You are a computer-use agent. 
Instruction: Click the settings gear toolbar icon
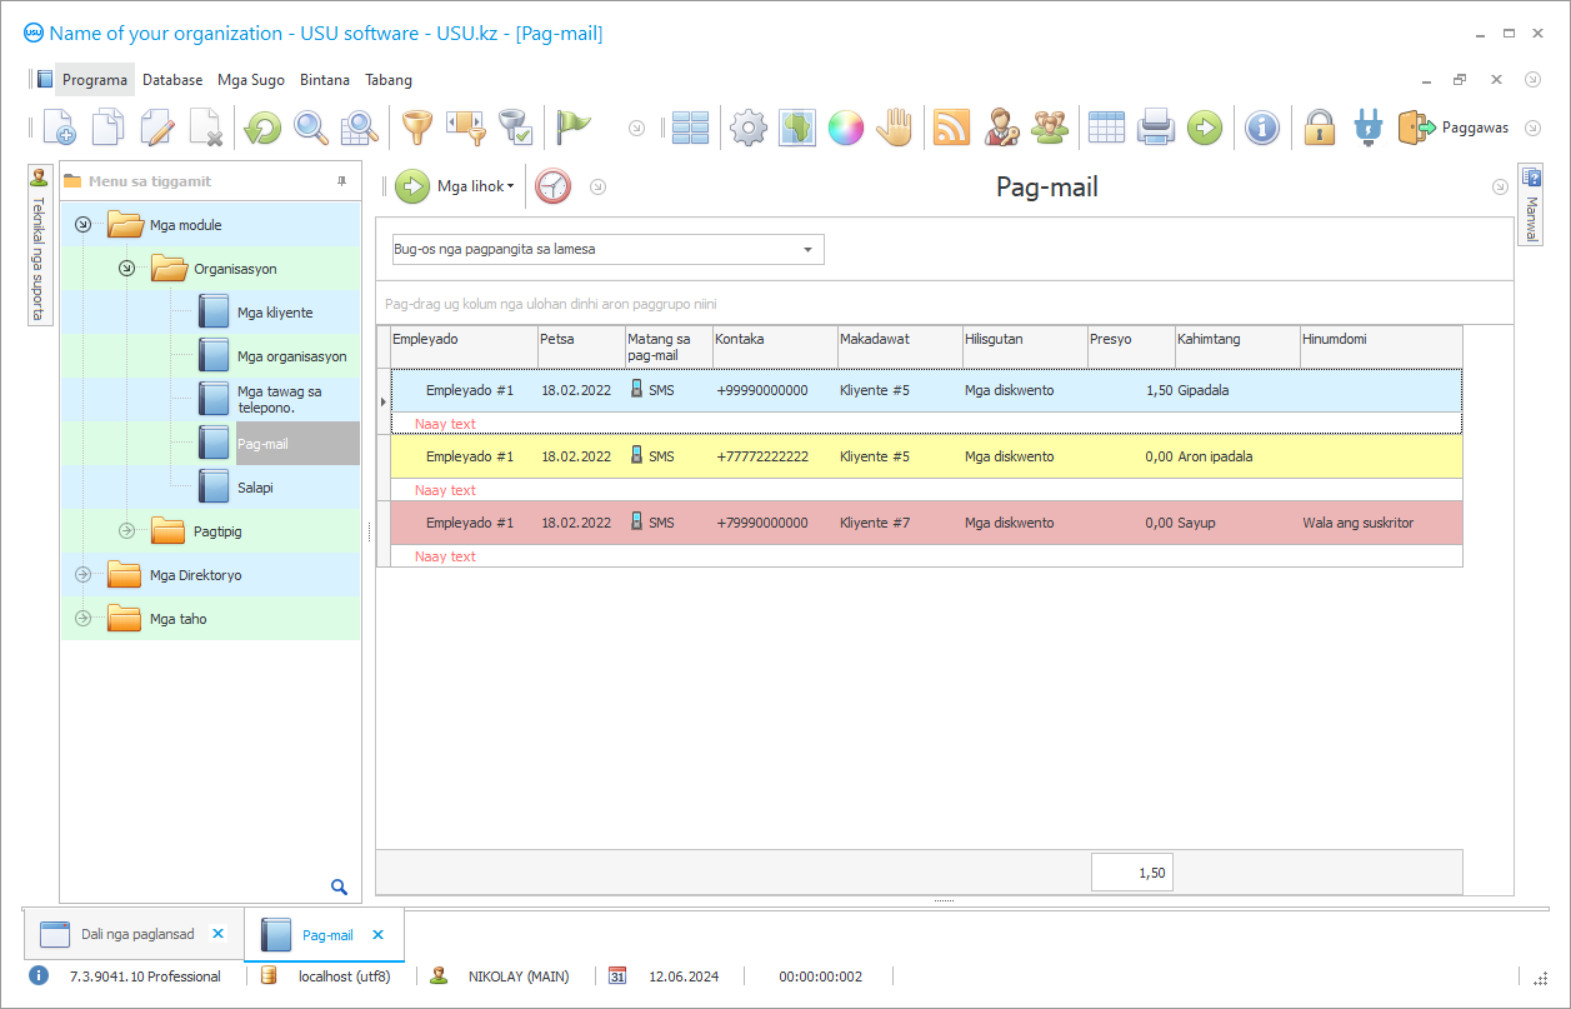748,128
